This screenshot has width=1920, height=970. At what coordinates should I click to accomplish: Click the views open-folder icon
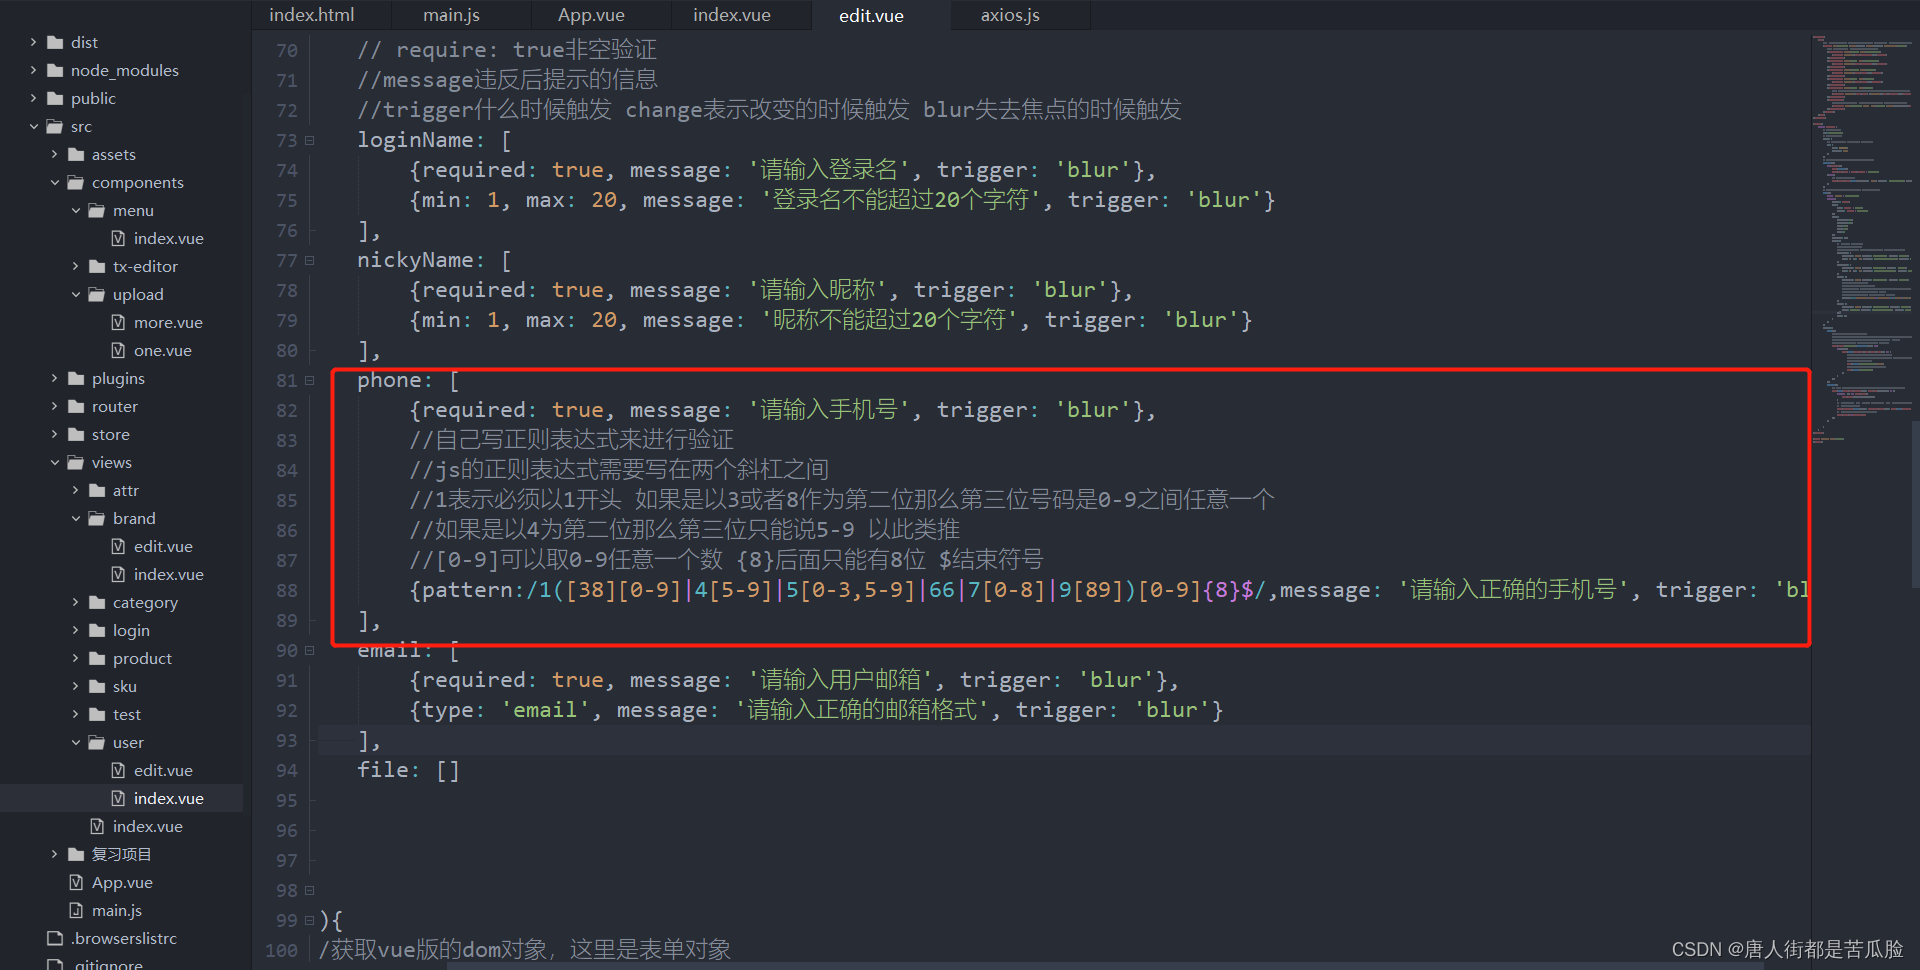click(76, 462)
